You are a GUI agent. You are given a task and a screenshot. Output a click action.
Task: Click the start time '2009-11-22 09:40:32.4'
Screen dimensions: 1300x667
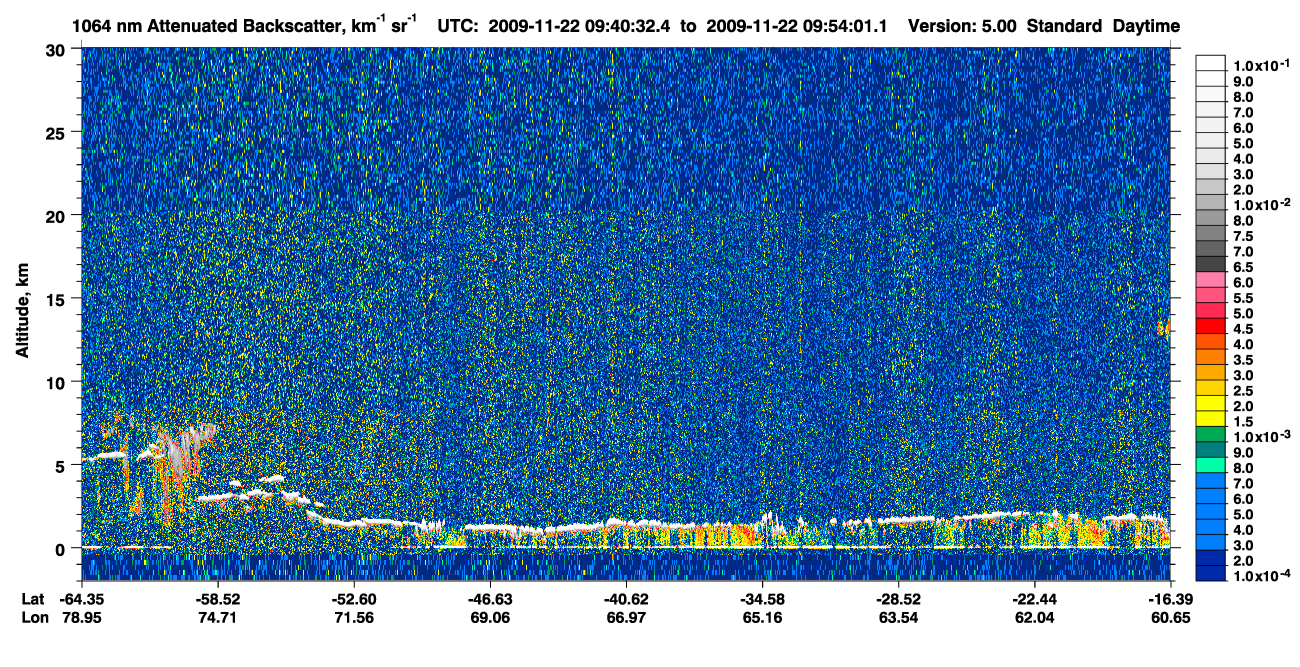point(580,26)
